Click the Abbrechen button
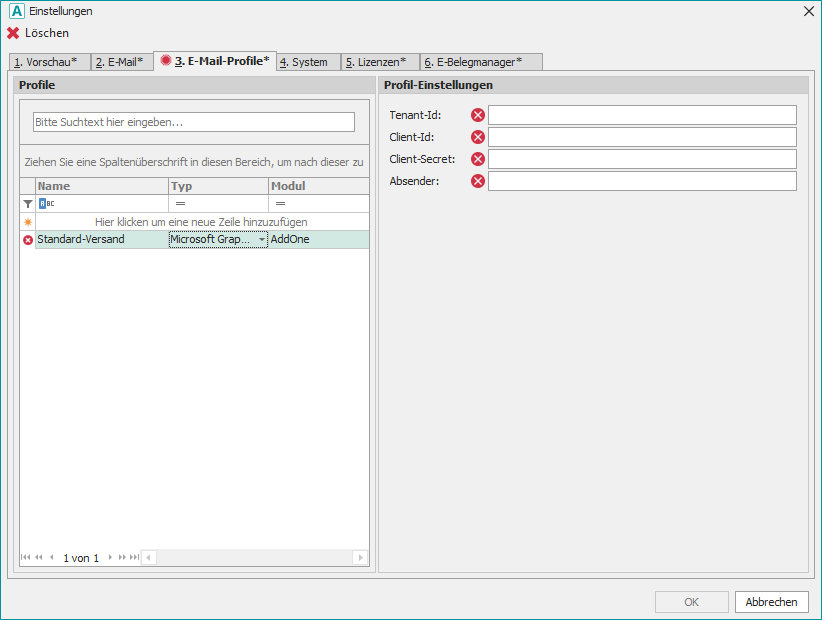Viewport: 822px width, 620px height. pyautogui.click(x=771, y=602)
